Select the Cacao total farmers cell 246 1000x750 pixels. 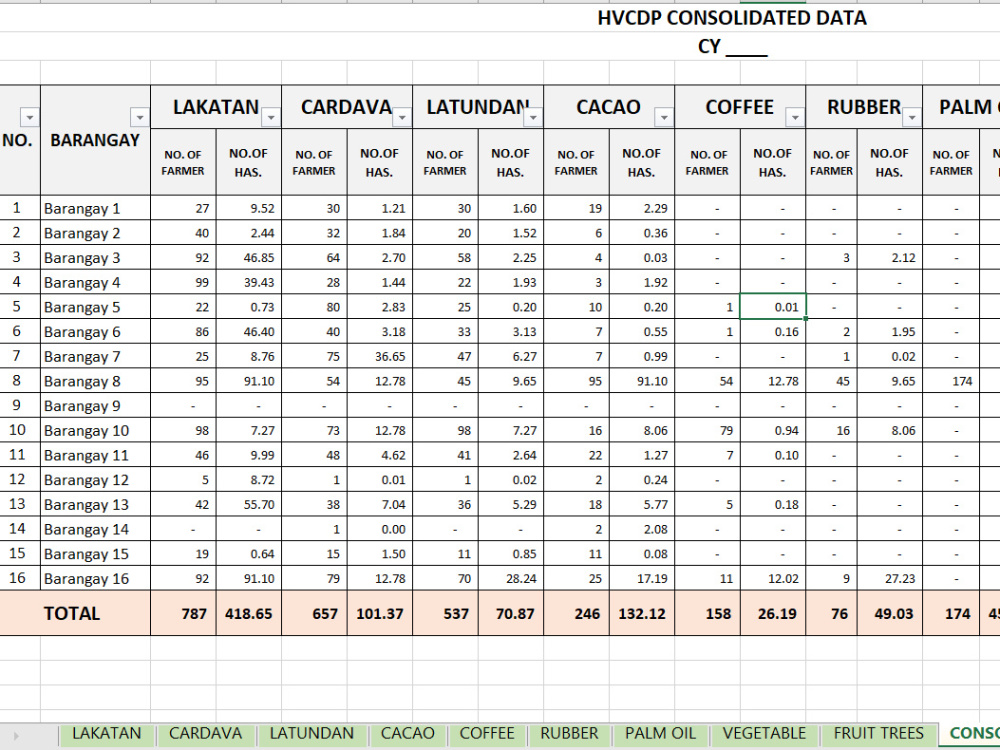[x=577, y=613]
